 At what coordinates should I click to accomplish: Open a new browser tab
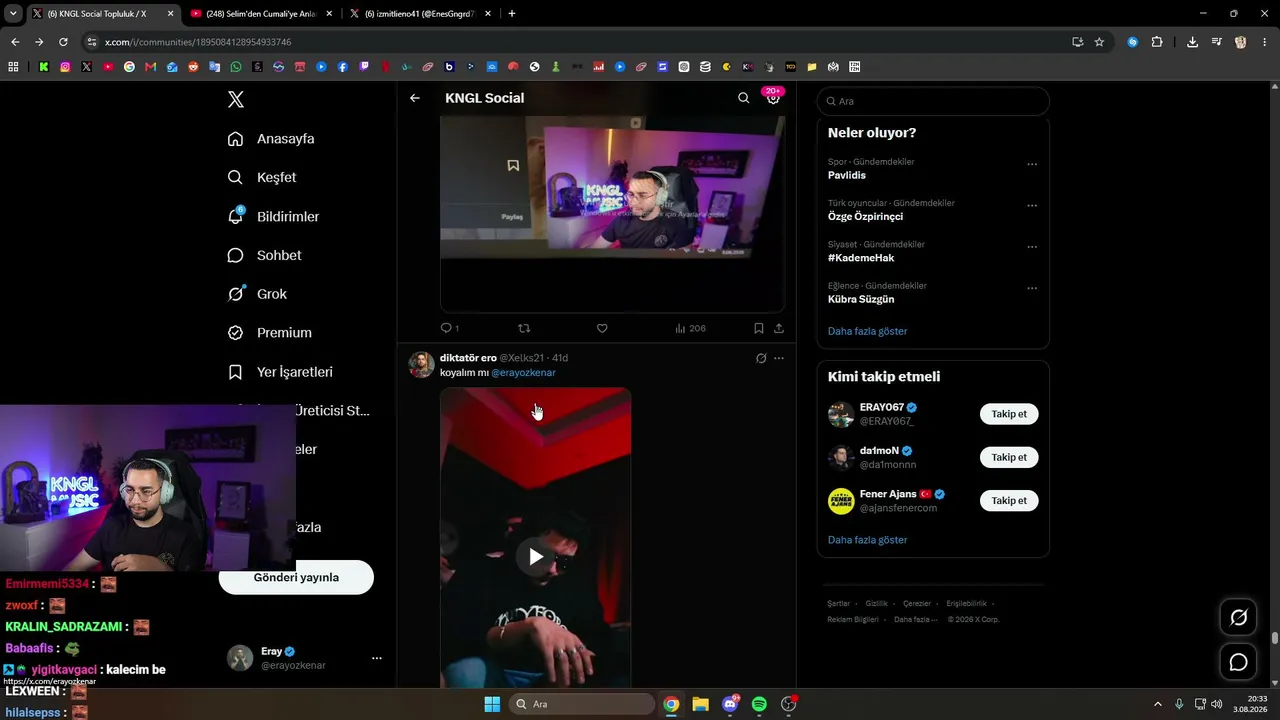coord(512,14)
